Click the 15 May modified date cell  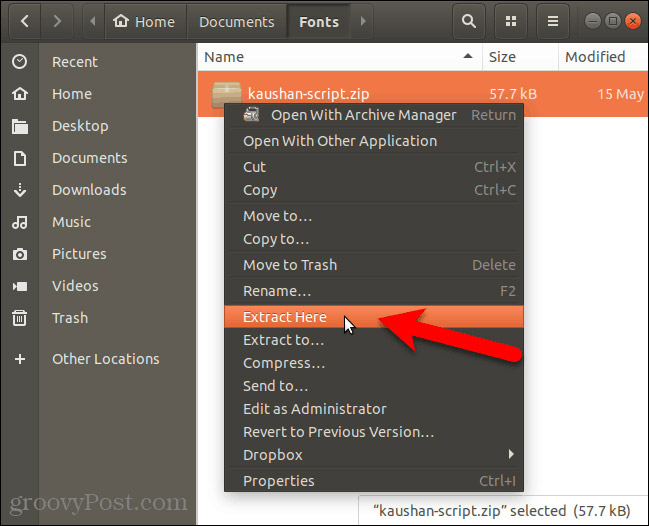click(620, 94)
